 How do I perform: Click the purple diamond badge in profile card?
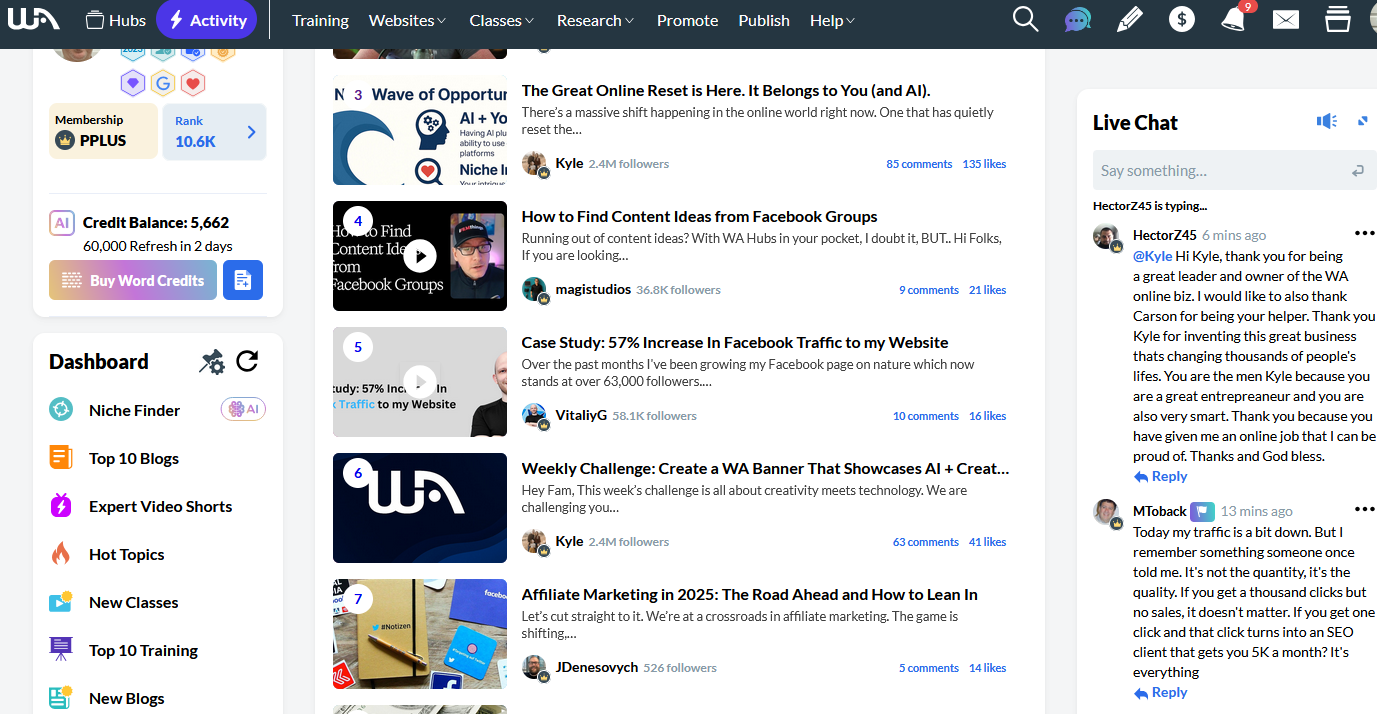(x=132, y=83)
